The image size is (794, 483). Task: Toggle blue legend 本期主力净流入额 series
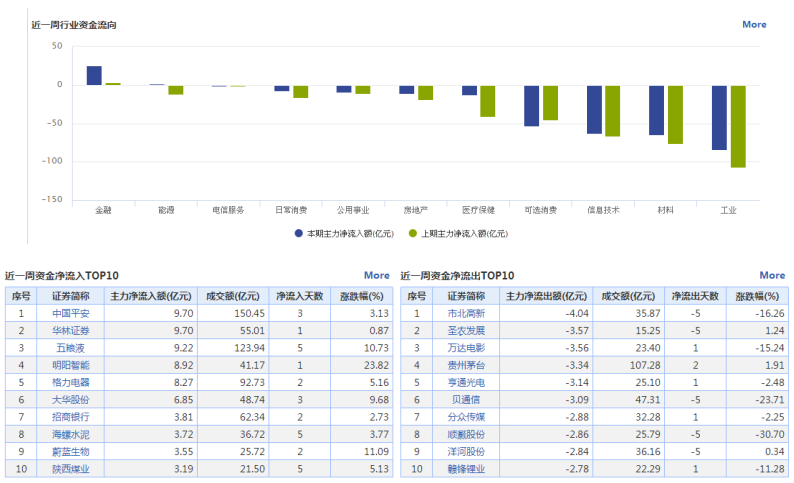(x=344, y=233)
